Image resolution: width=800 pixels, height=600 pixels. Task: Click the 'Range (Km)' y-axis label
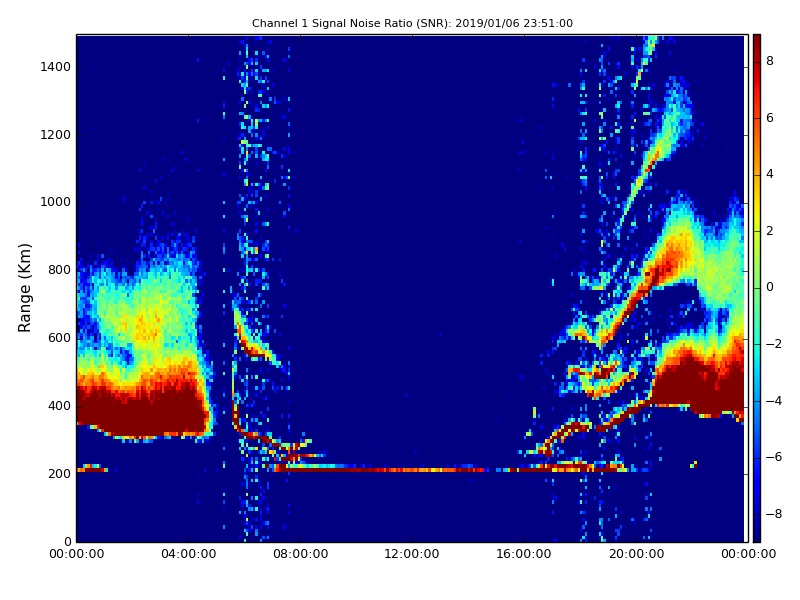[24, 288]
